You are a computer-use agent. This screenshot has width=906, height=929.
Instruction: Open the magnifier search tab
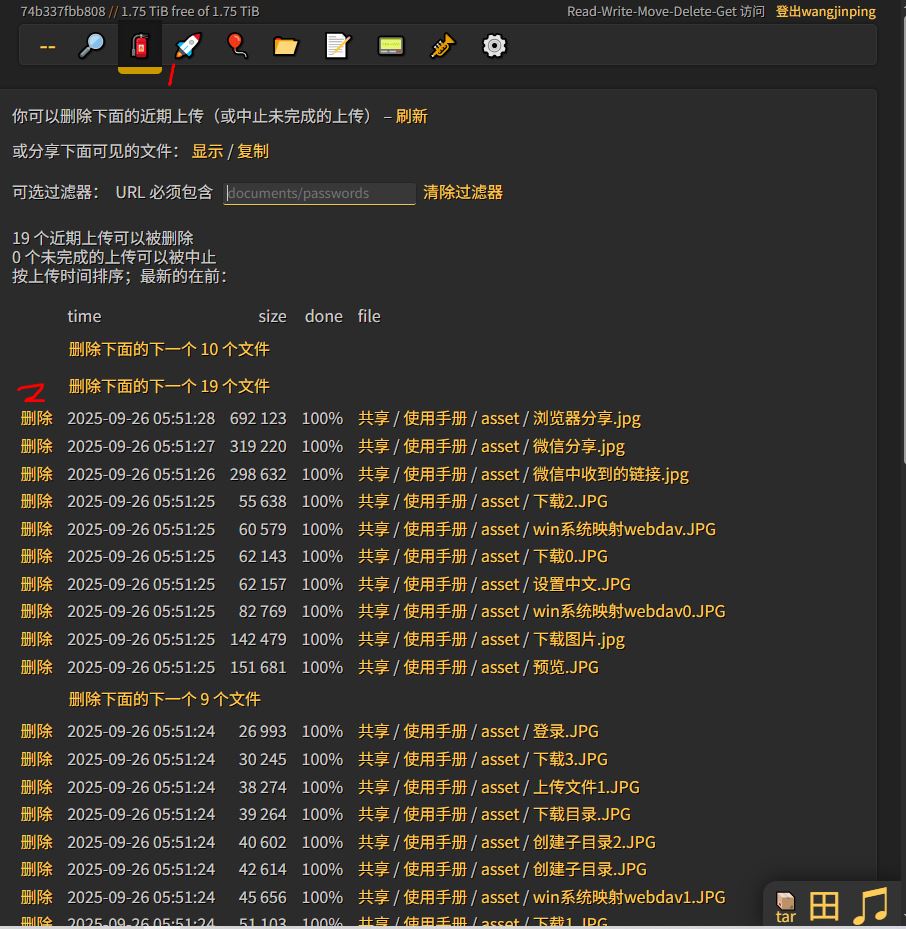pyautogui.click(x=92, y=46)
